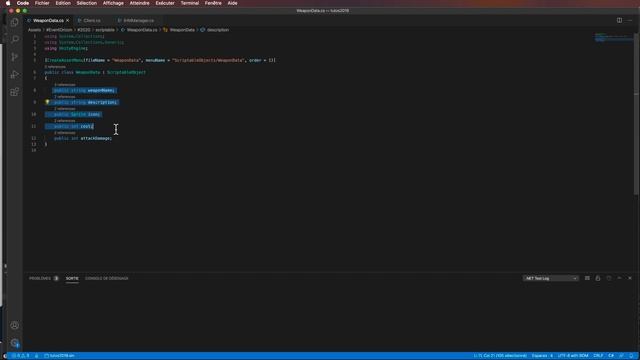Viewport: 640px width, 360px height.
Task: Open the PROBLÈMES panel tab
Action: (44, 278)
